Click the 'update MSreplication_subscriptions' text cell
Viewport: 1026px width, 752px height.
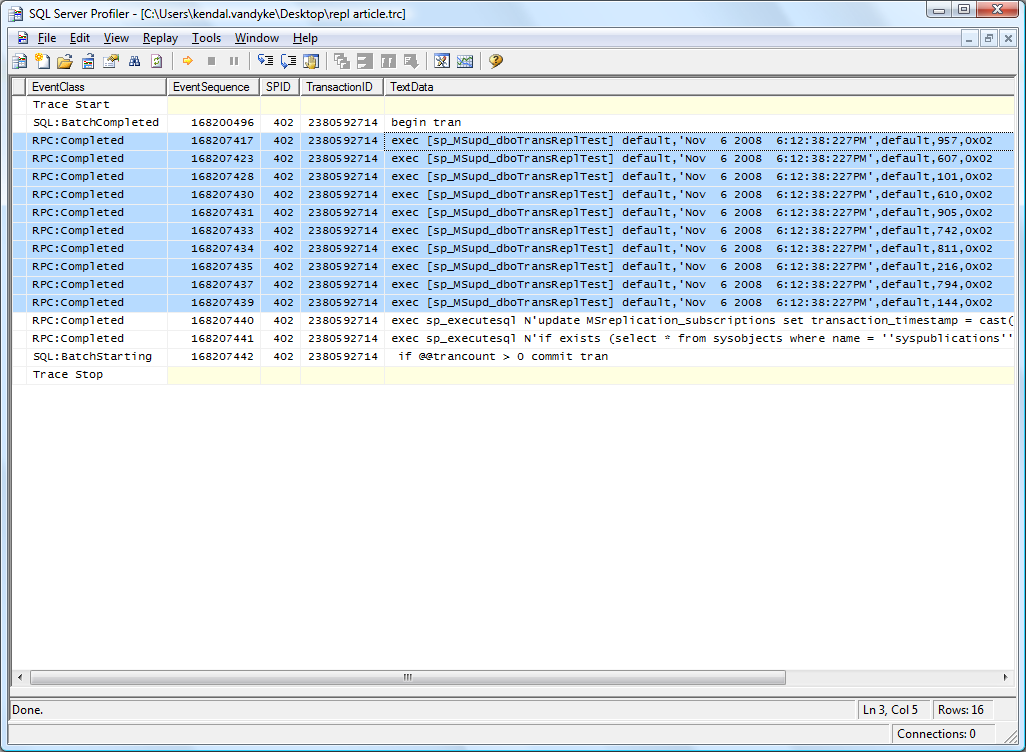click(x=699, y=321)
